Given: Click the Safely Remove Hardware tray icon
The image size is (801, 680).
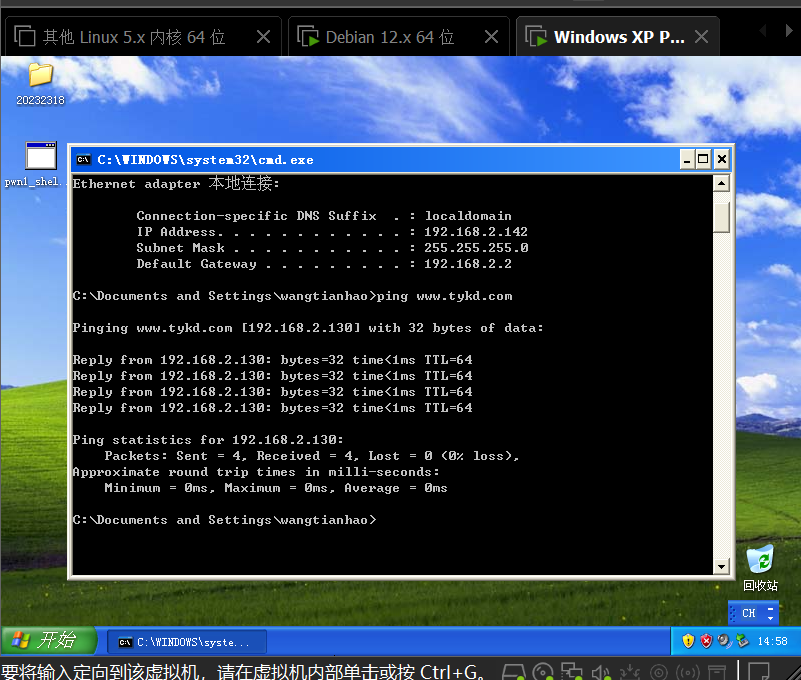Looking at the screenshot, I should point(742,641).
